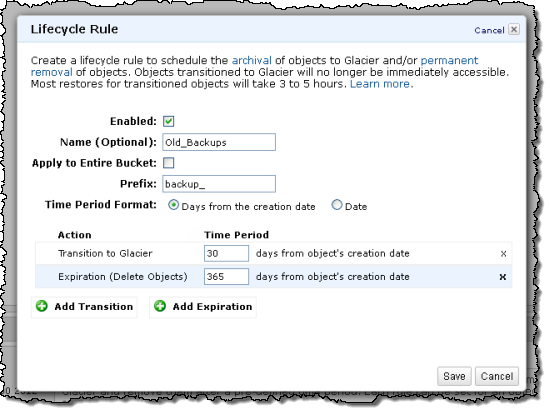Select the Date time period format radio
Screen dimensions: 550x413
click(x=337, y=205)
